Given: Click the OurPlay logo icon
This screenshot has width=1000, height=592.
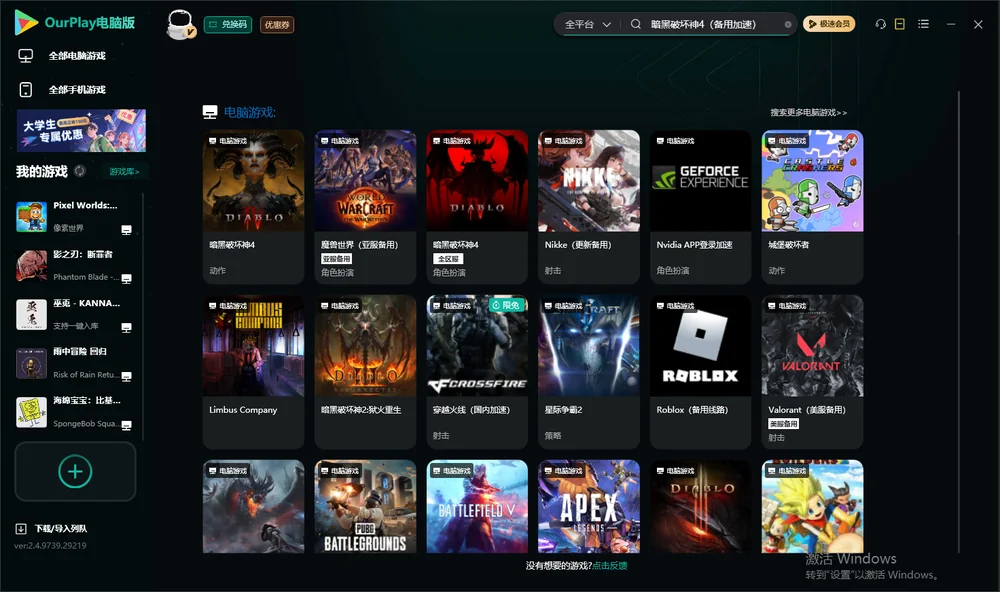Looking at the screenshot, I should [26, 23].
